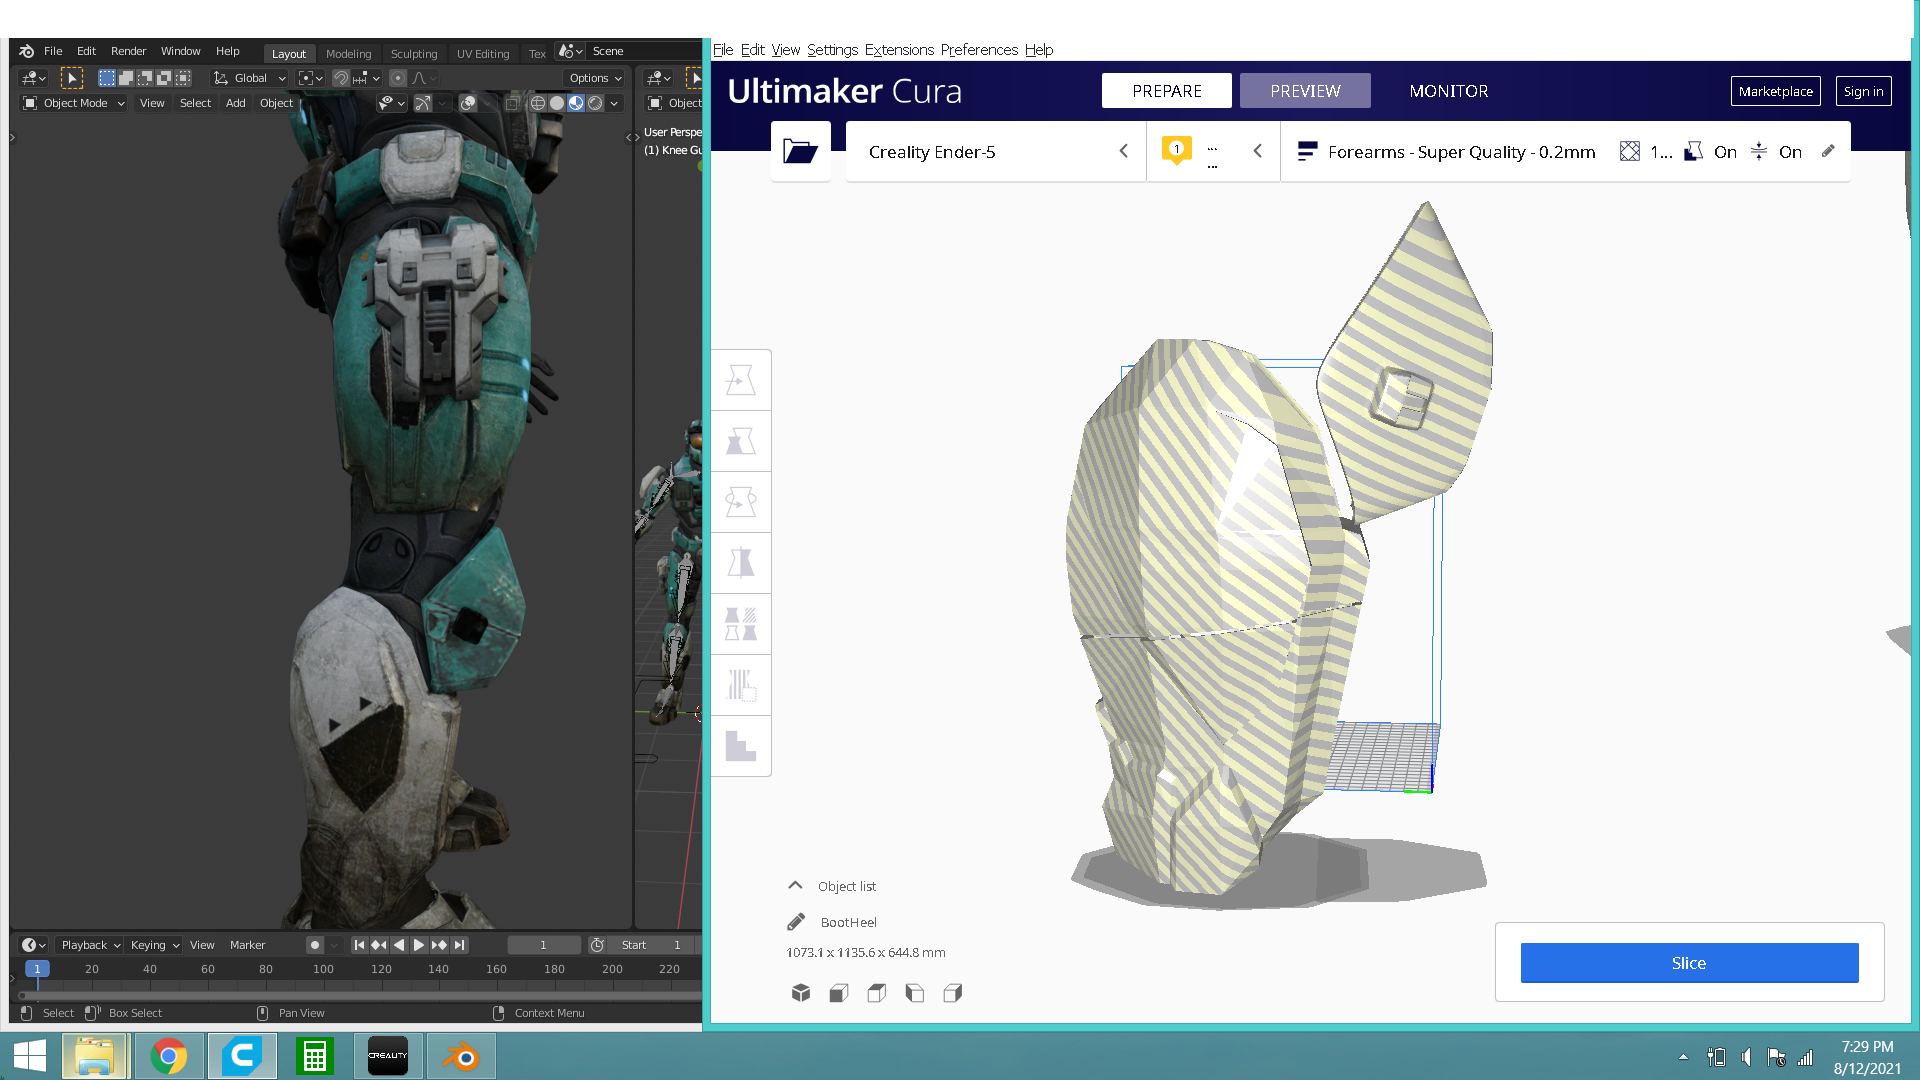Open Google Chrome from the Windows taskbar

point(169,1056)
